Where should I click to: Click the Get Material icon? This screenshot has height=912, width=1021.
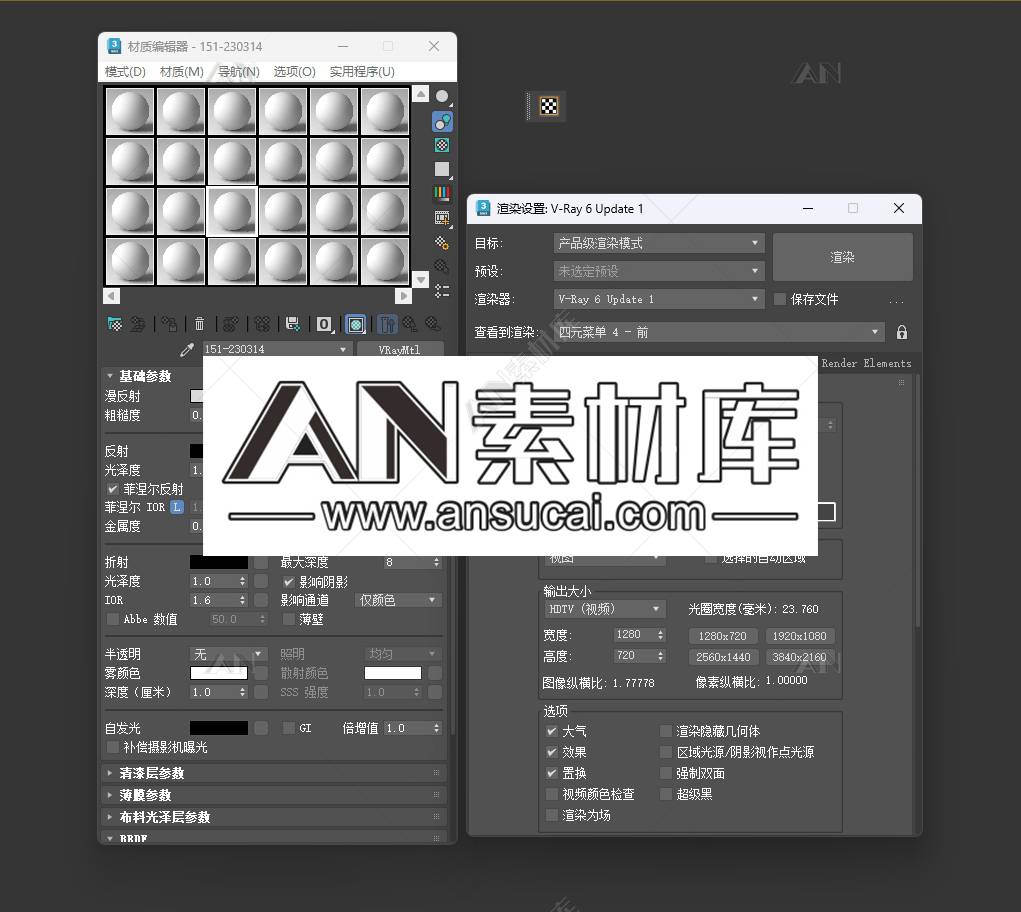pyautogui.click(x=115, y=324)
